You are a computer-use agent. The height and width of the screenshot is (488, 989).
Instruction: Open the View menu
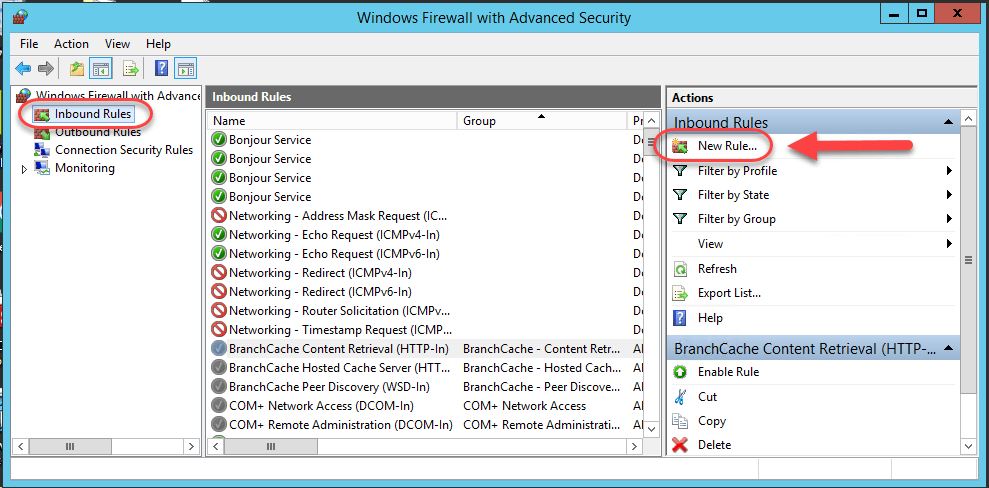[x=117, y=44]
